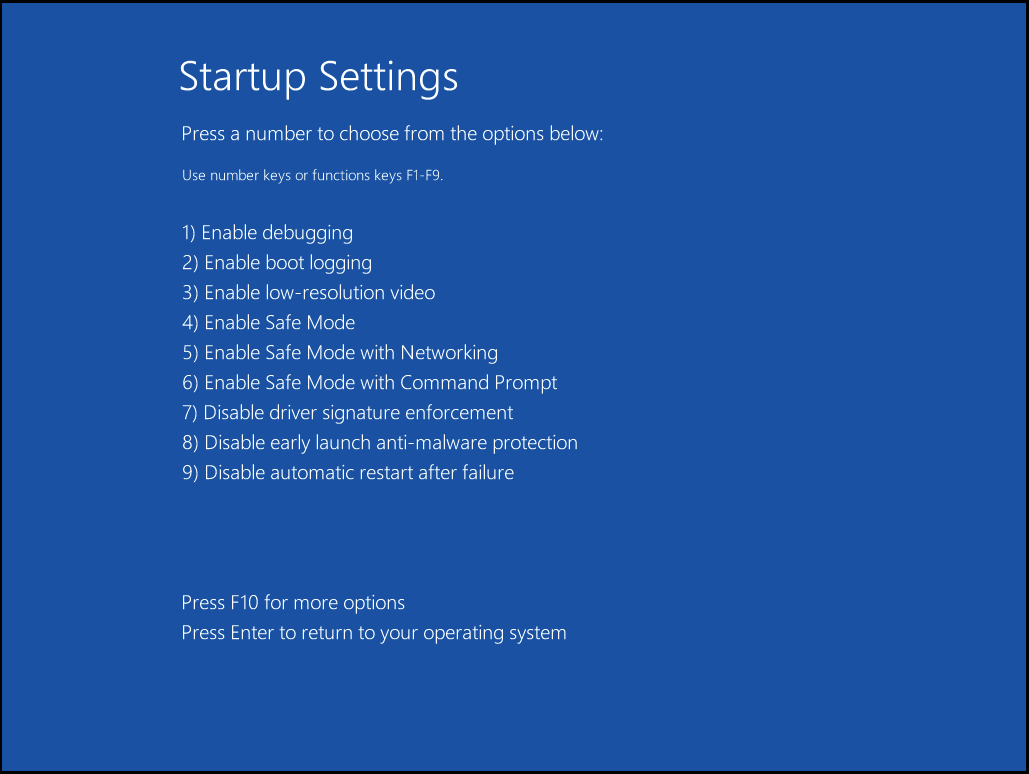Choose Enable boot logging

coord(277,263)
